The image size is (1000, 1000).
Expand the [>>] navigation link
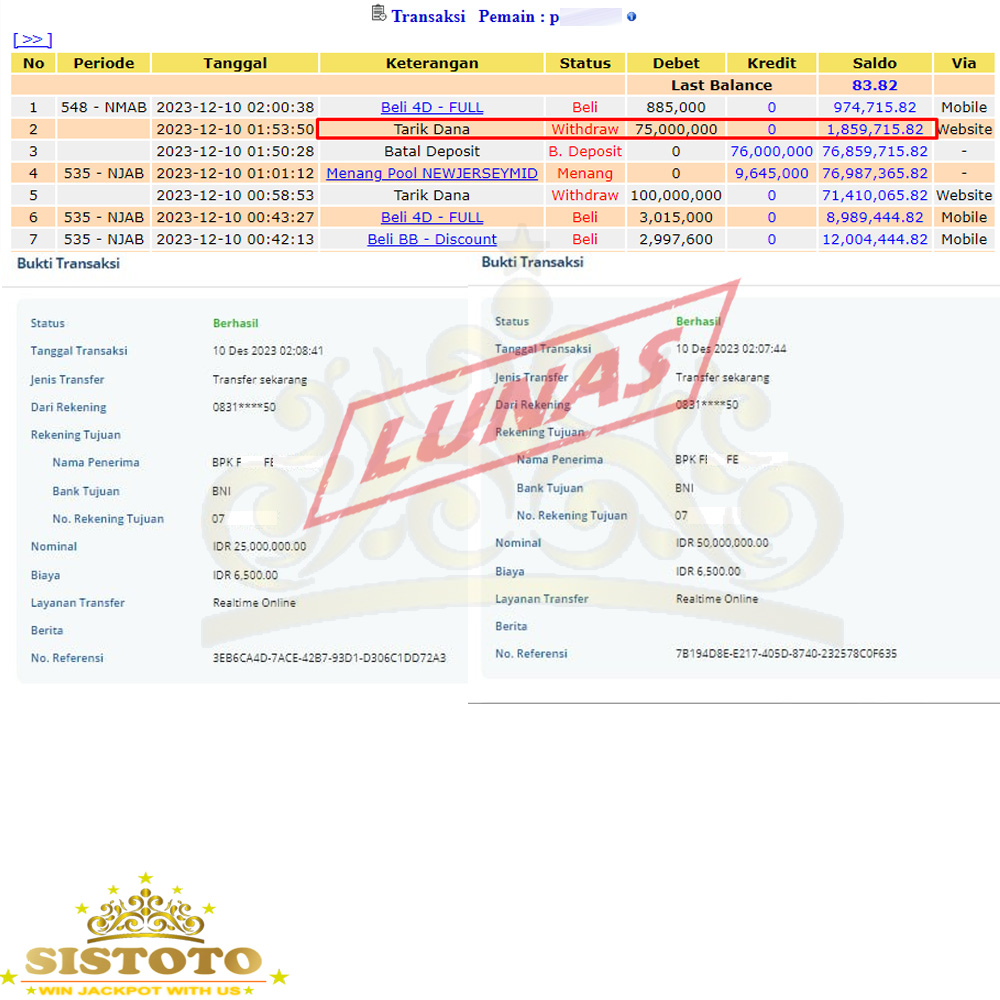[x=32, y=40]
